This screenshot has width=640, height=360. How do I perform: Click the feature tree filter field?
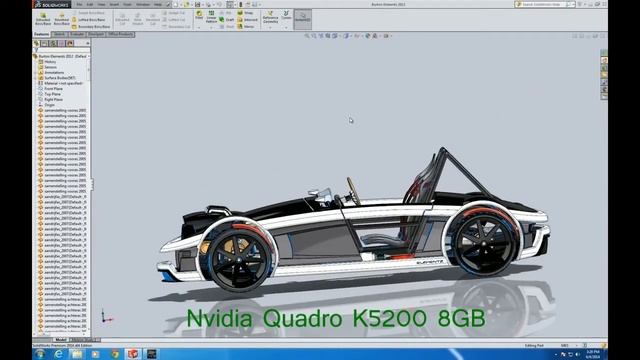[61, 50]
